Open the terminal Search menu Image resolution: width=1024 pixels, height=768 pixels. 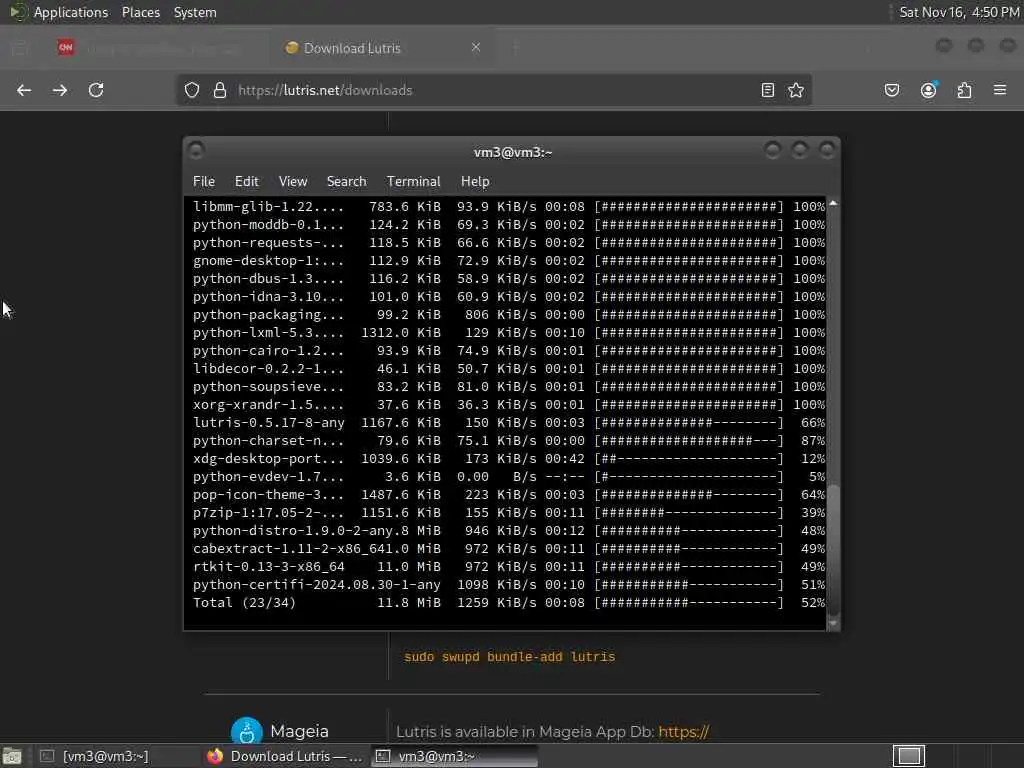click(346, 182)
